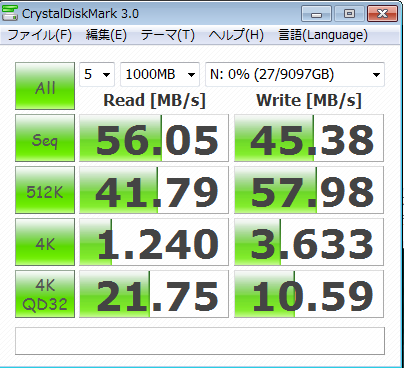Viewport: 404px width, 368px height.
Task: Open the 言語(Language) menu
Action: point(323,35)
